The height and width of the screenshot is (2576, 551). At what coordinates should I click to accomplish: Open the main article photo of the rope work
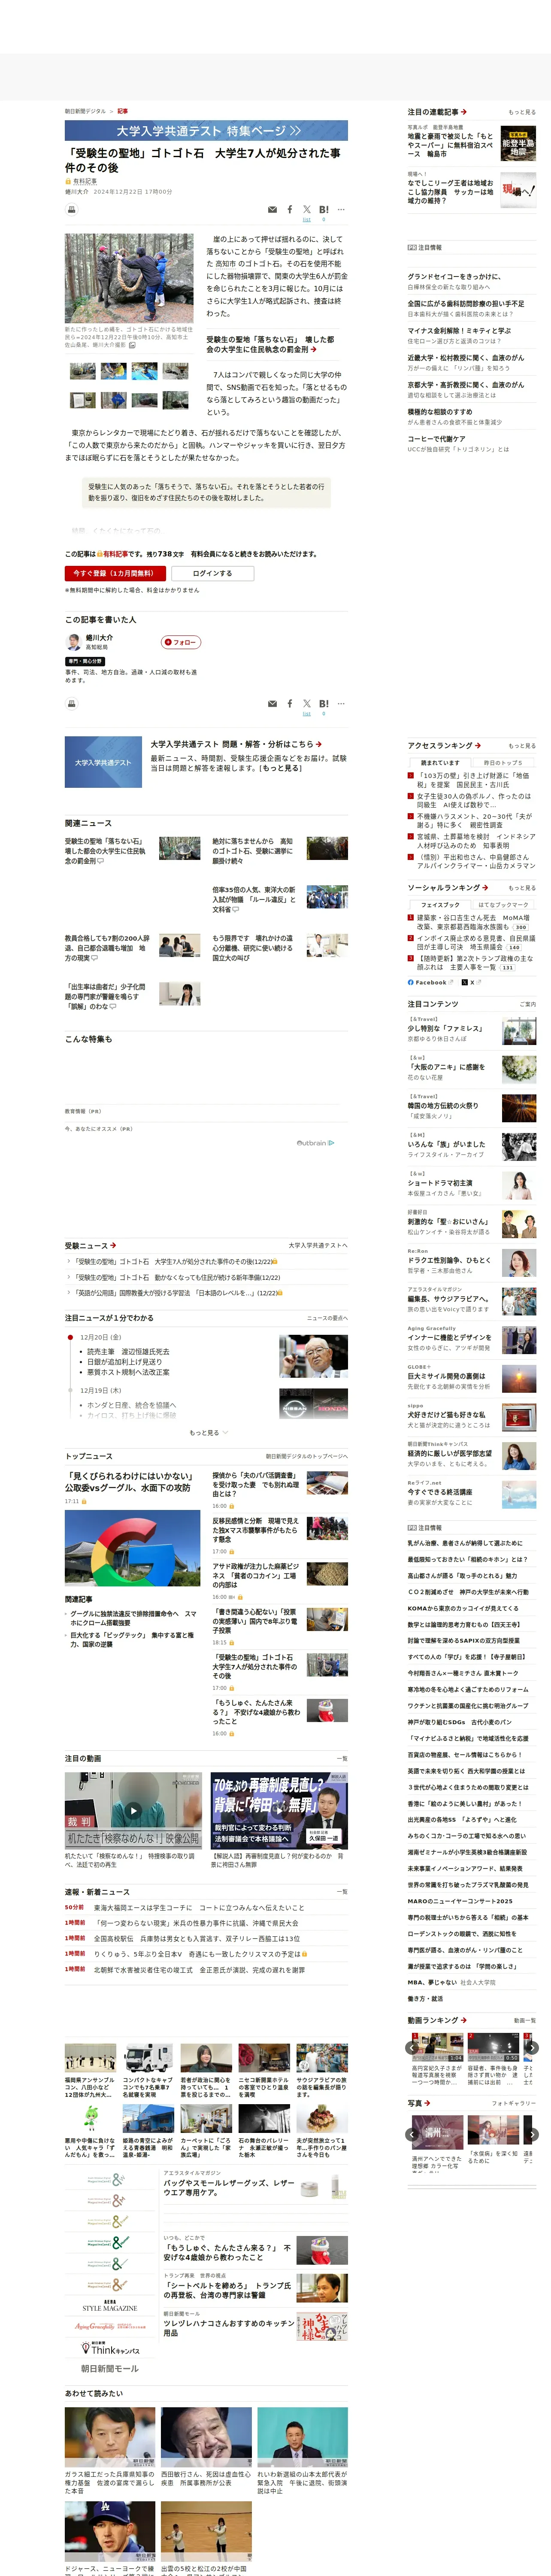pyautogui.click(x=129, y=278)
